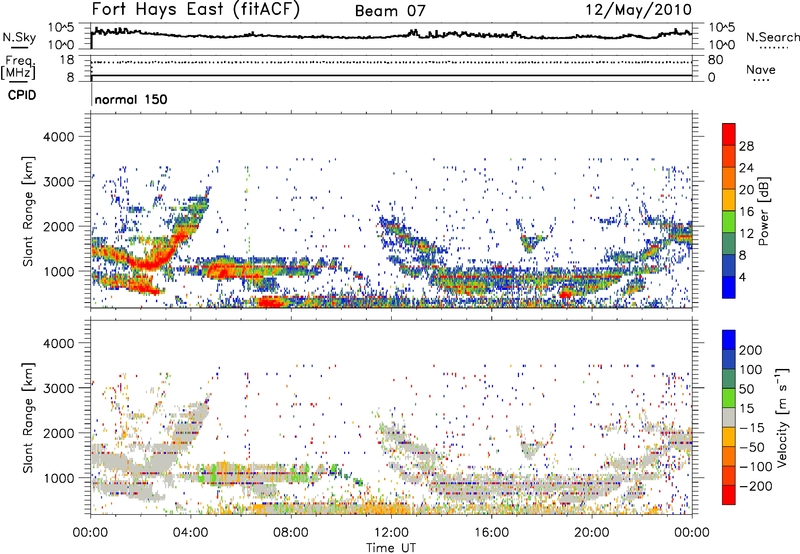
Task: Click the '-200' velocity color bar label
Action: 755,486
